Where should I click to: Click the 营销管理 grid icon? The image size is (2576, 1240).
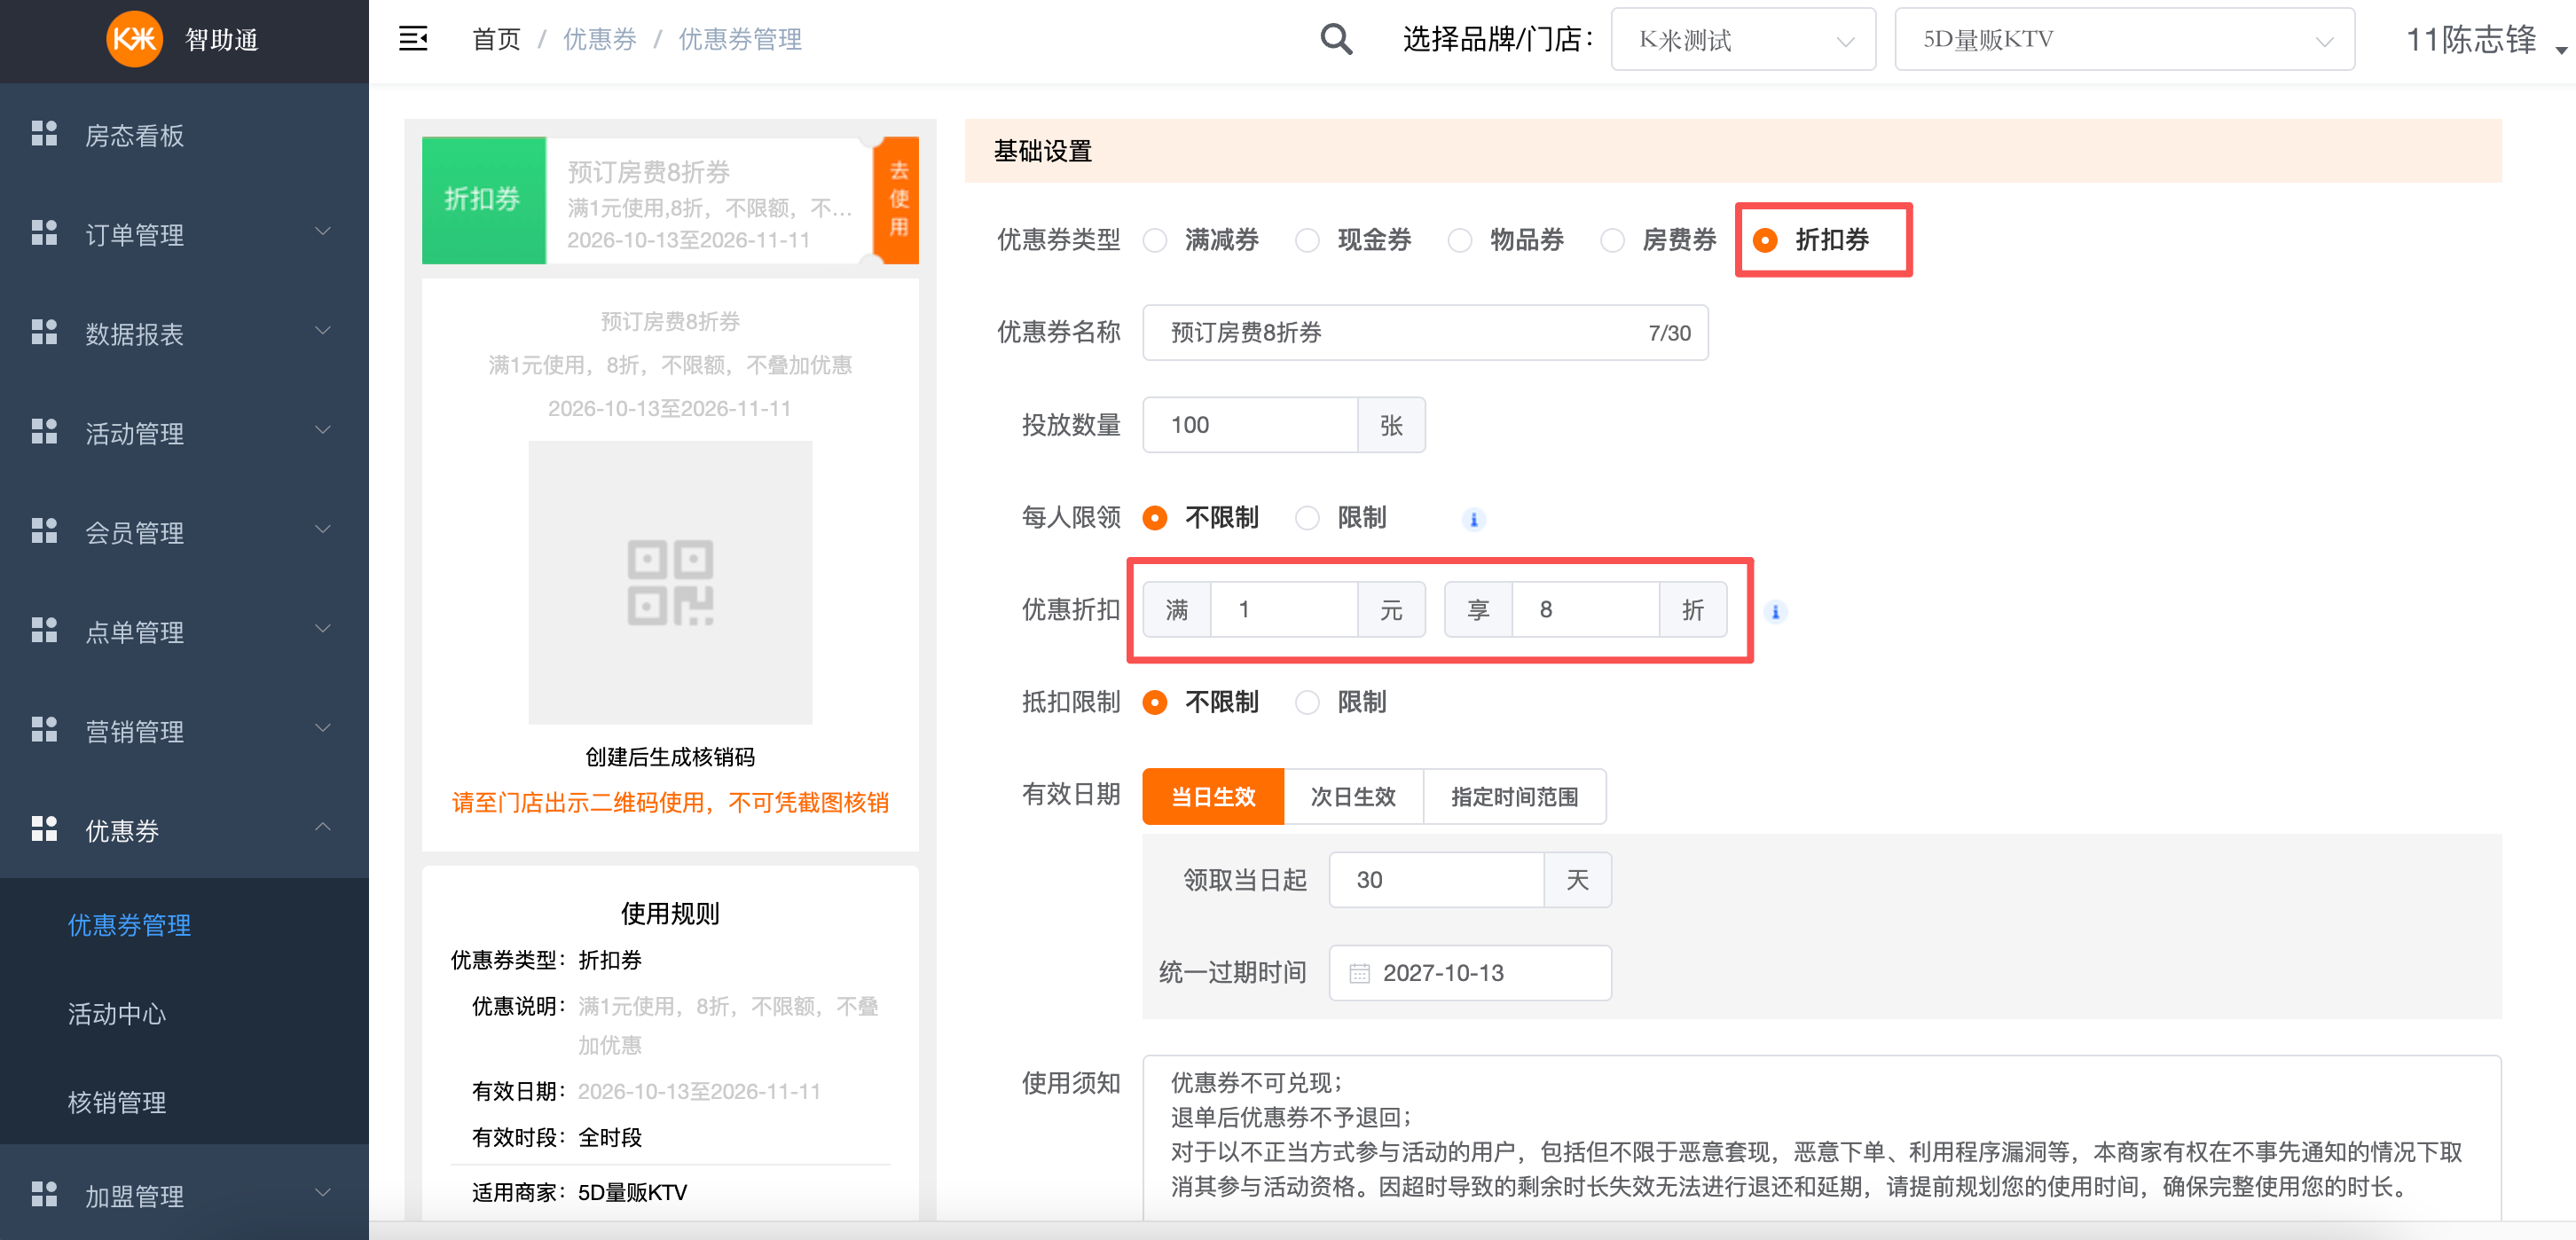(x=44, y=729)
